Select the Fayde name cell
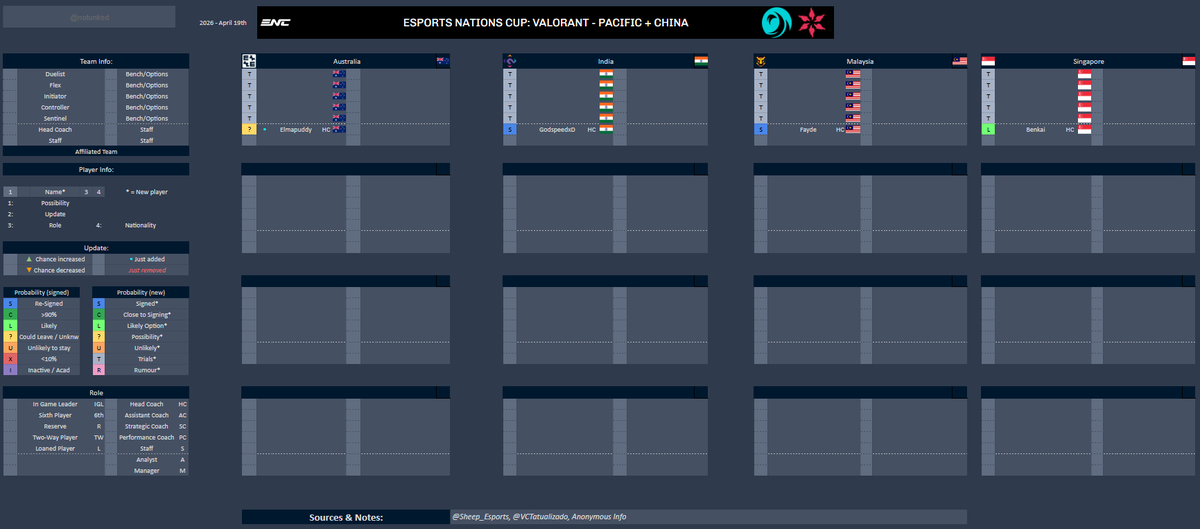1200x529 pixels. 808,129
